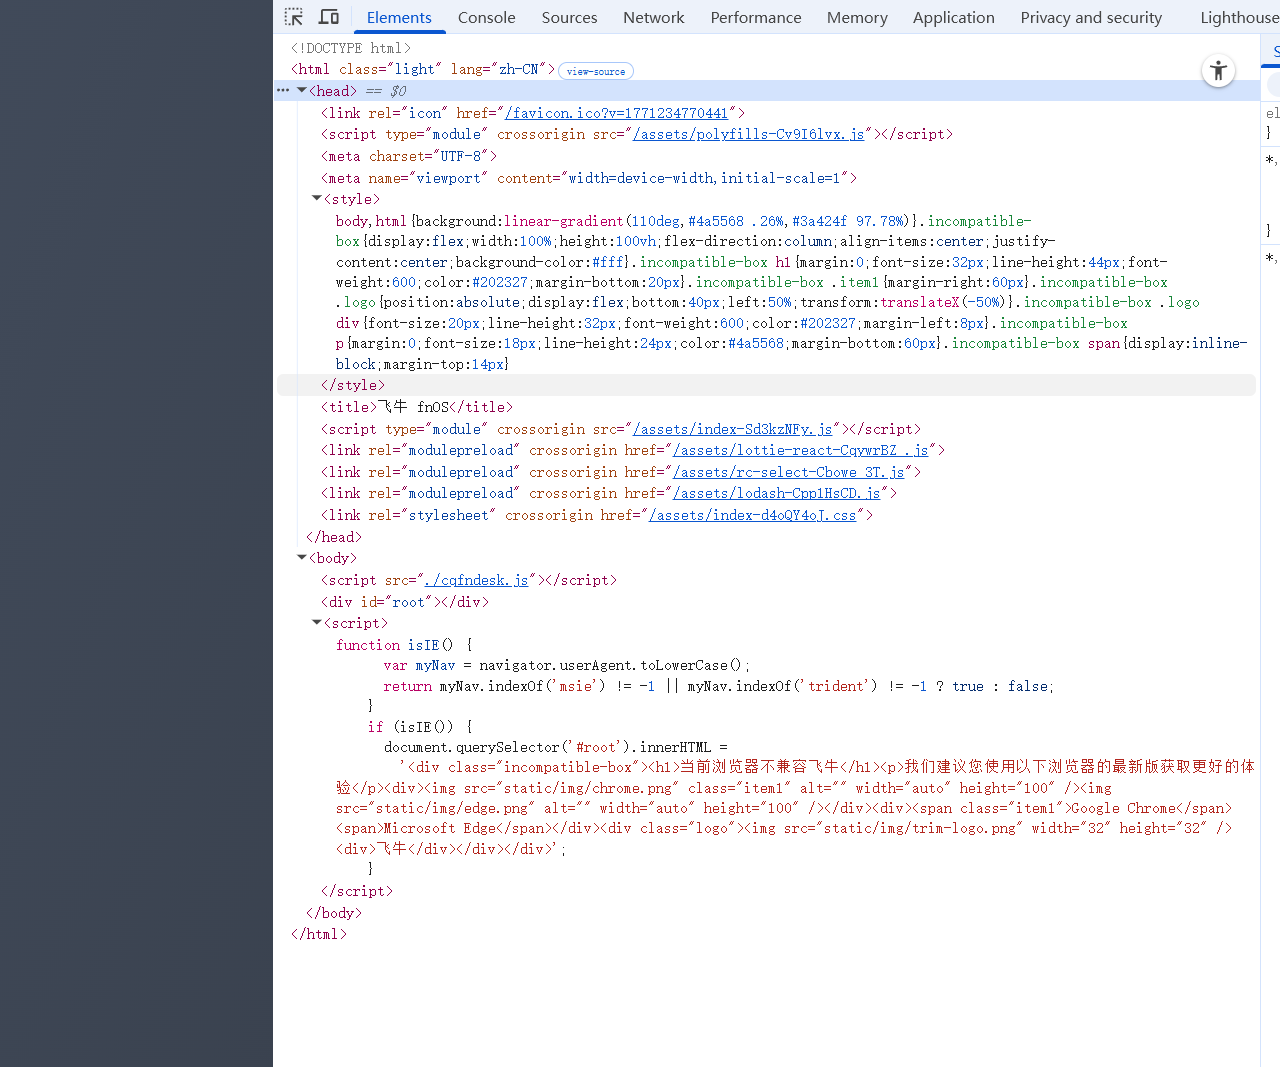This screenshot has height=1067, width=1280.
Task: Go to the Performance tab
Action: [x=755, y=17]
